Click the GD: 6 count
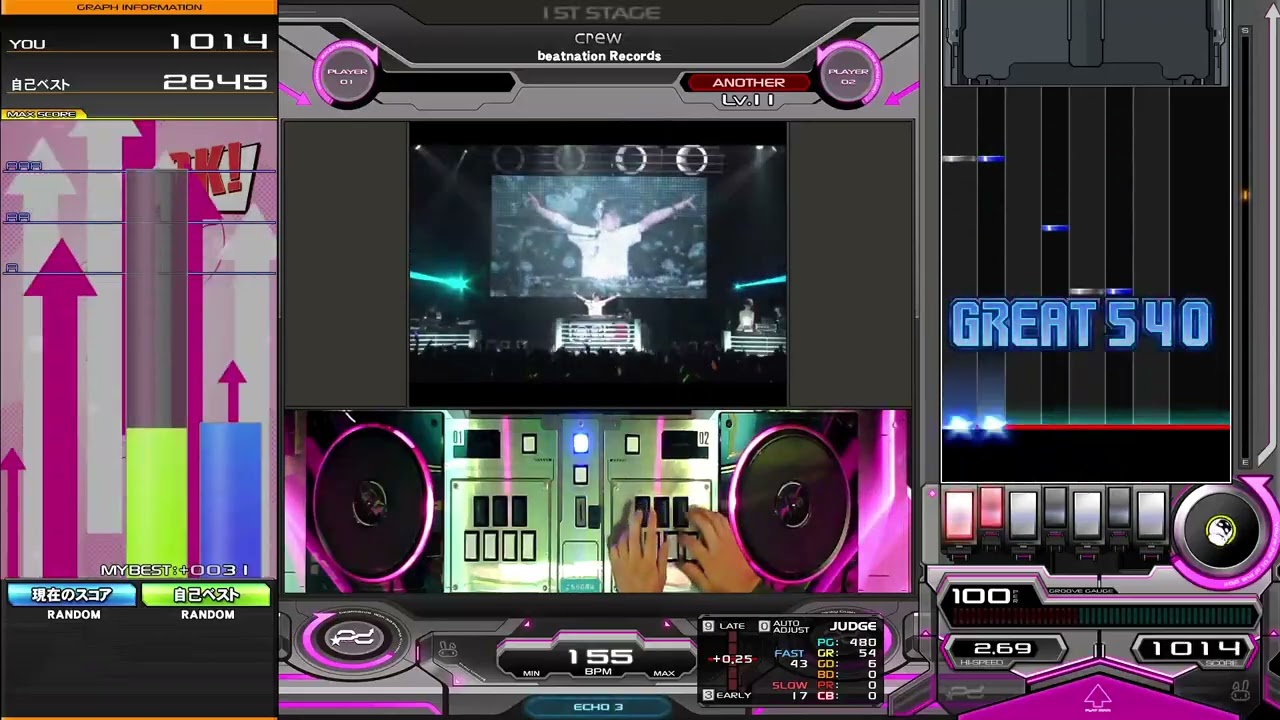Viewport: 1280px width, 720px height. click(847, 664)
